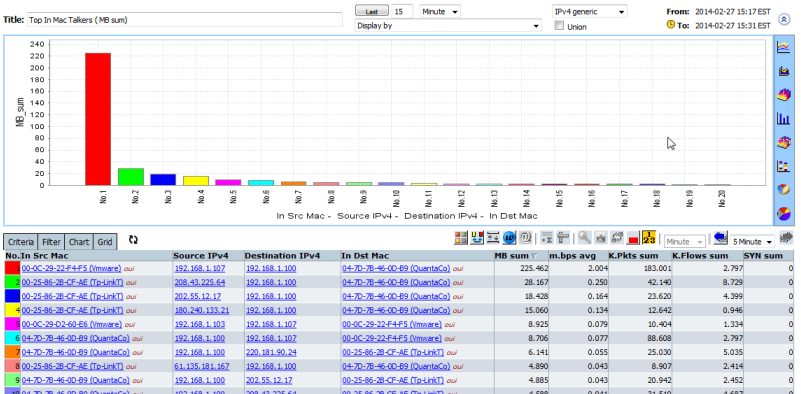801x394 pixels.
Task: Open the 5 Minute step dropdown
Action: 753,241
